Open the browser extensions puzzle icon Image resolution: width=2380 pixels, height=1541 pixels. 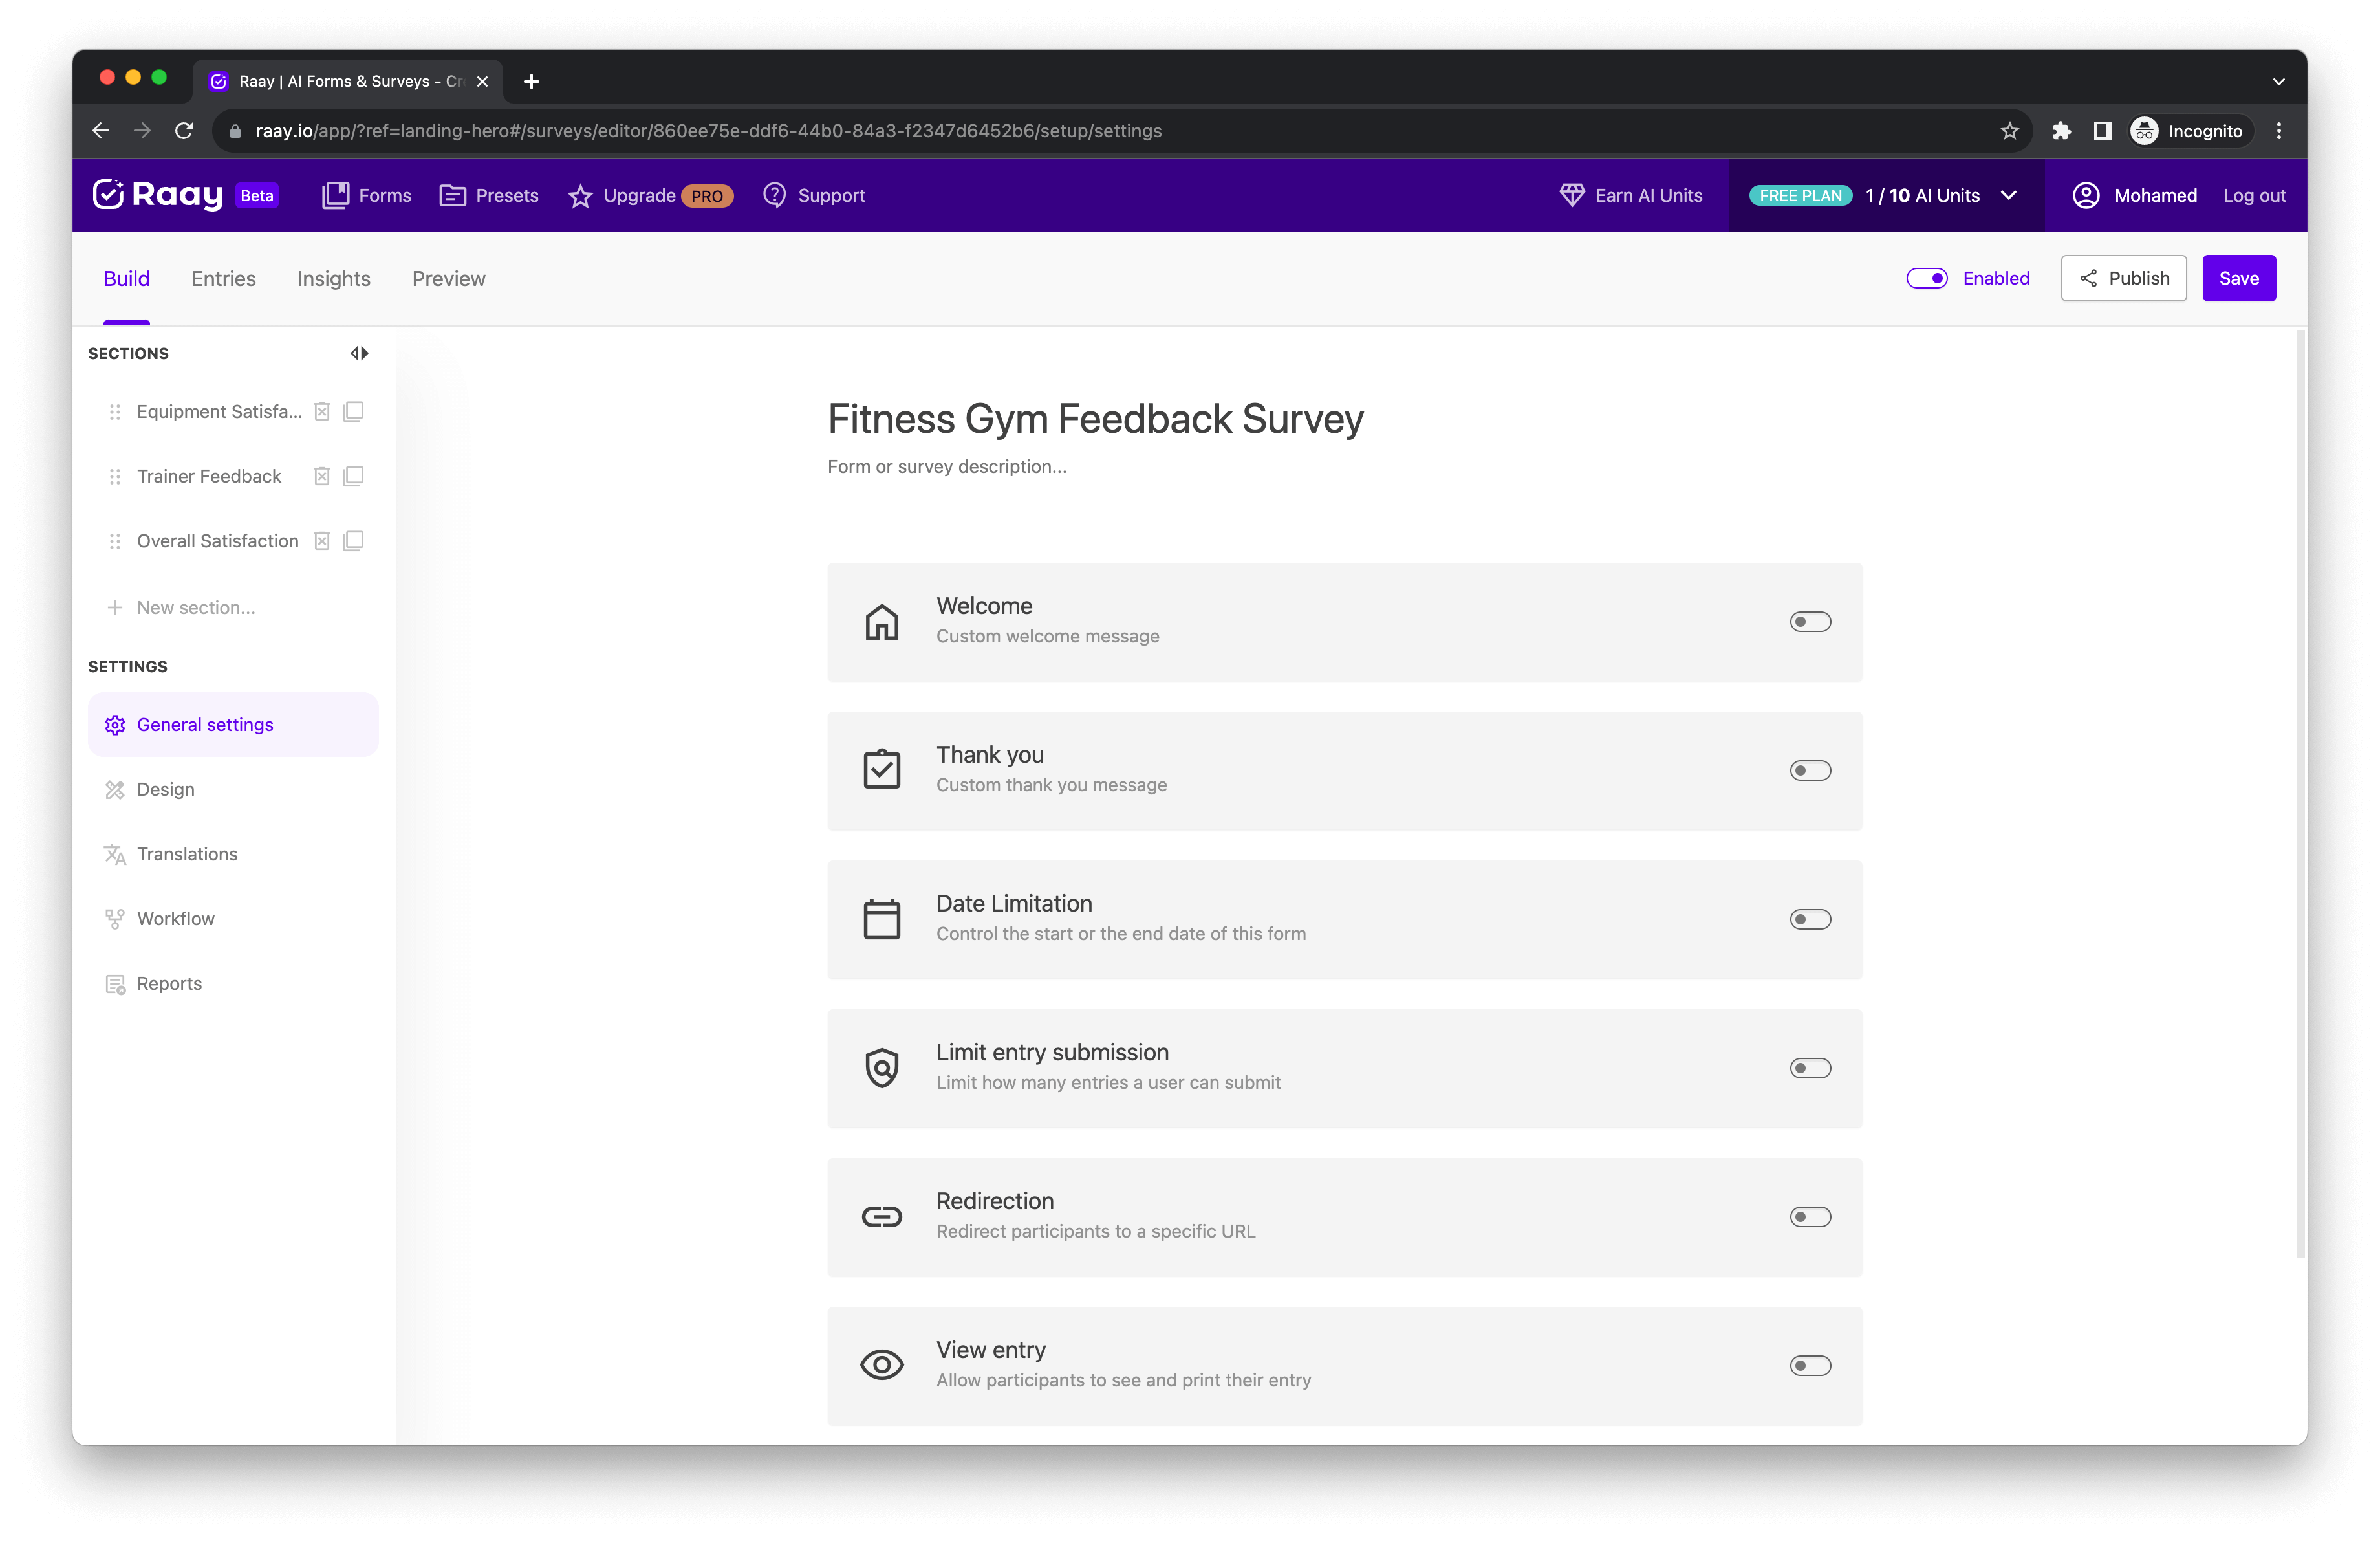tap(2061, 131)
